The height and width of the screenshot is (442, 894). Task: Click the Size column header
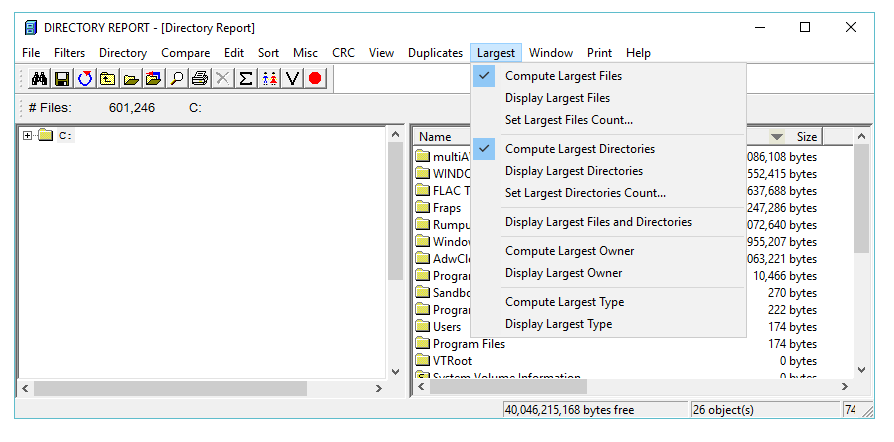coord(807,137)
